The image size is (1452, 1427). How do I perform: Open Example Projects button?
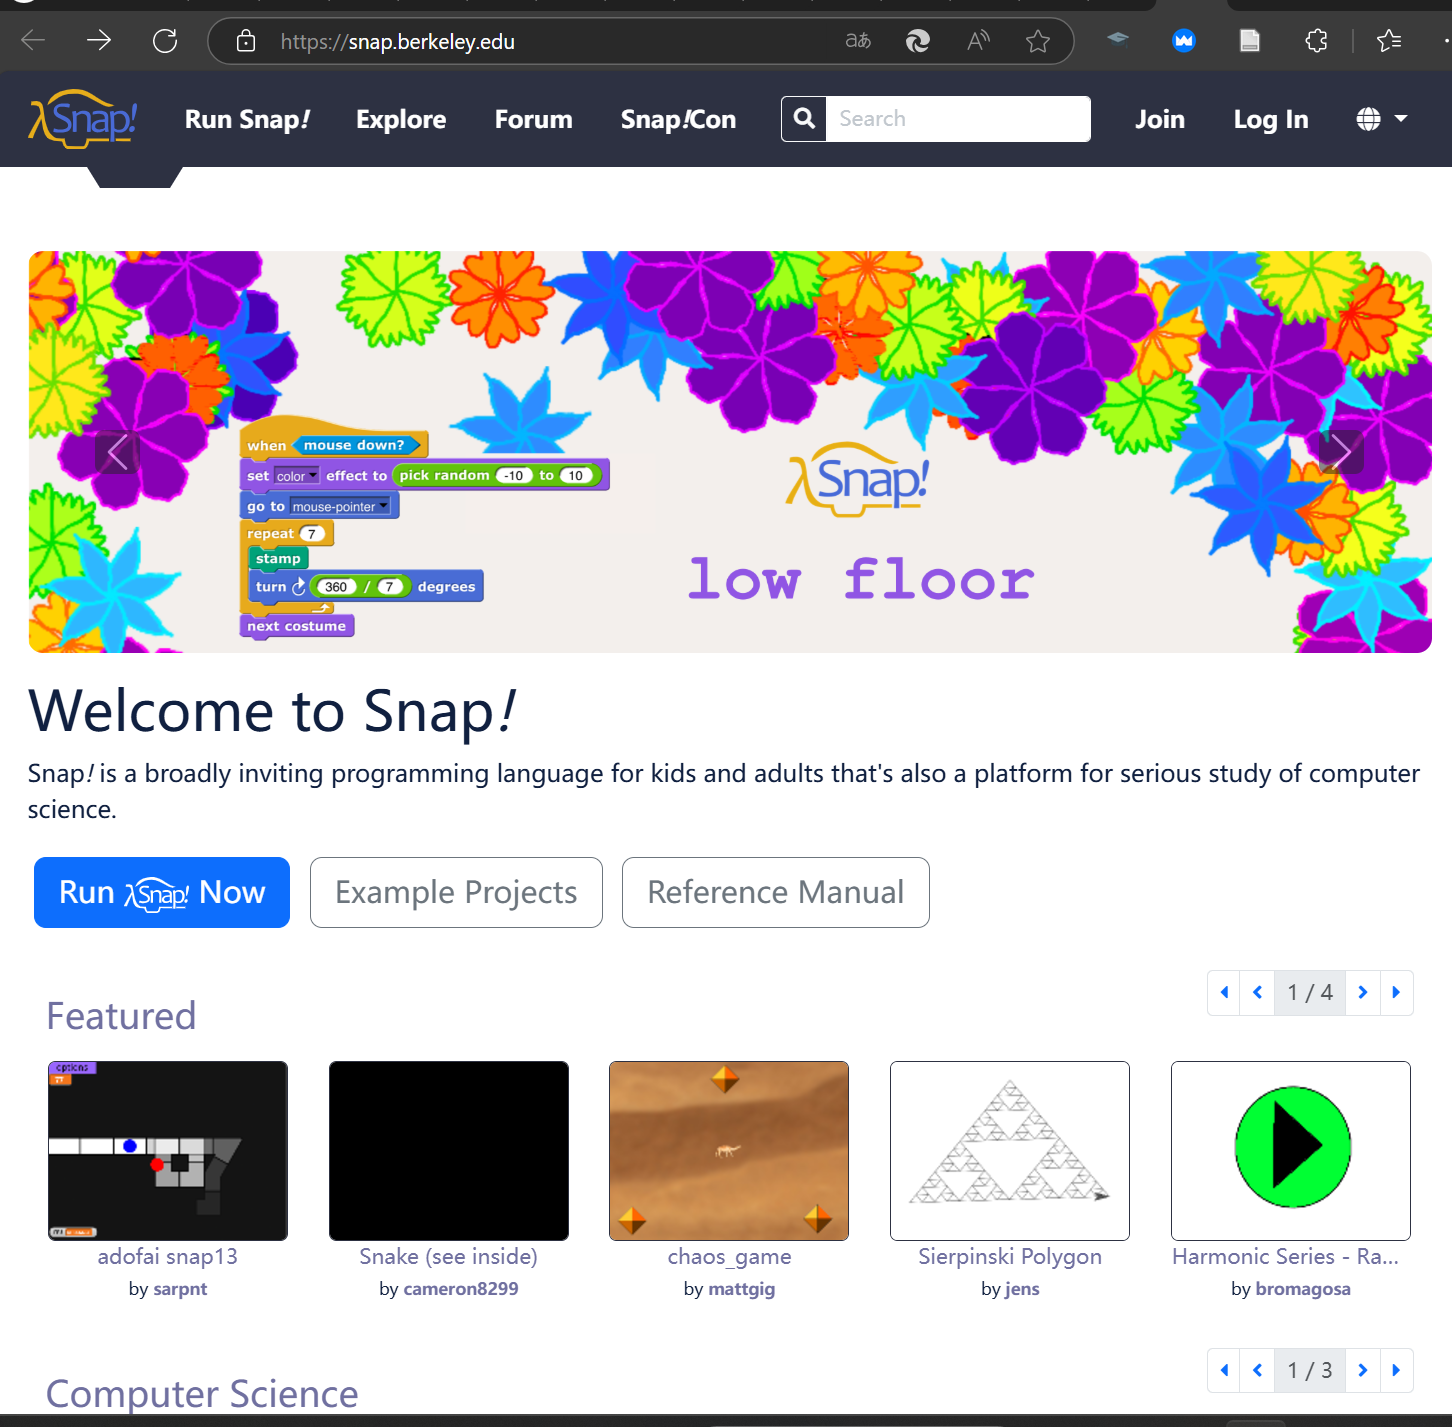tap(456, 892)
